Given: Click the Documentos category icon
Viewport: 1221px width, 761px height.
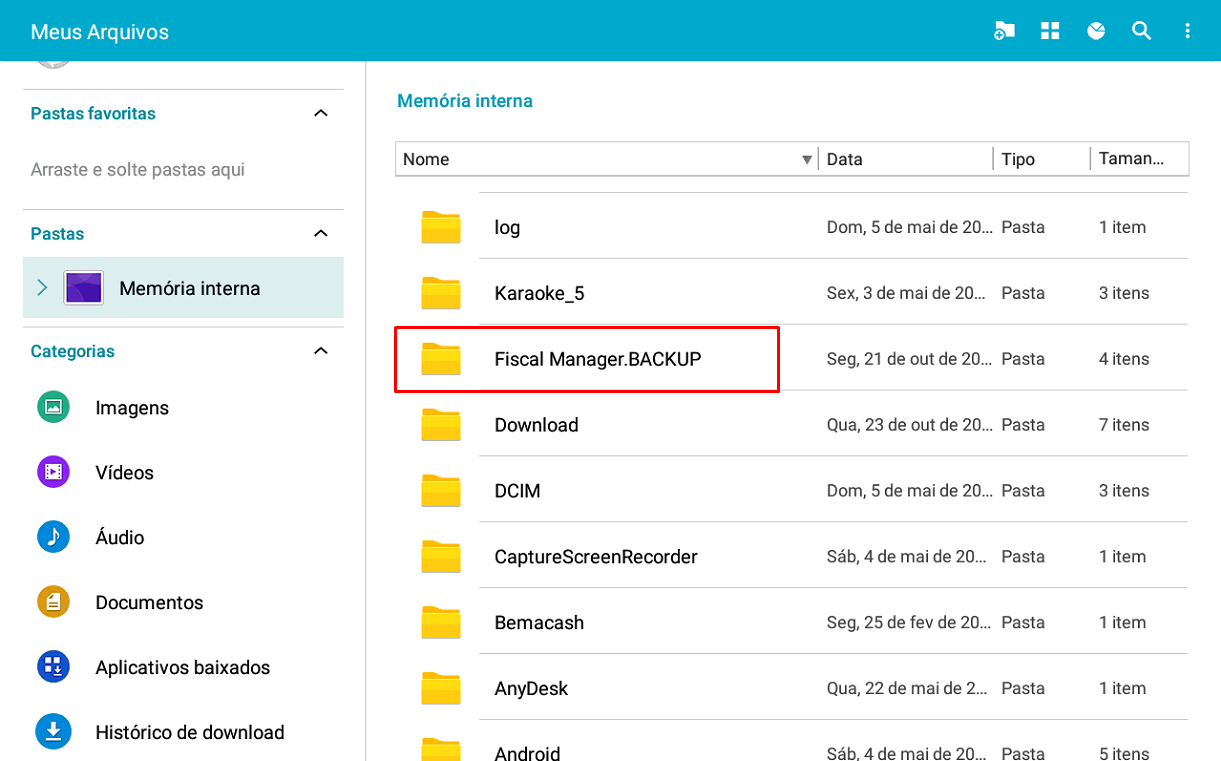Looking at the screenshot, I should tap(54, 602).
